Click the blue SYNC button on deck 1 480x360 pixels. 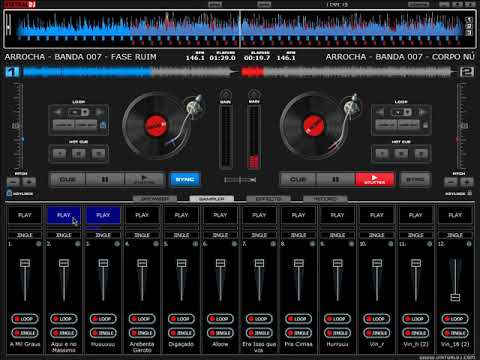pos(185,179)
